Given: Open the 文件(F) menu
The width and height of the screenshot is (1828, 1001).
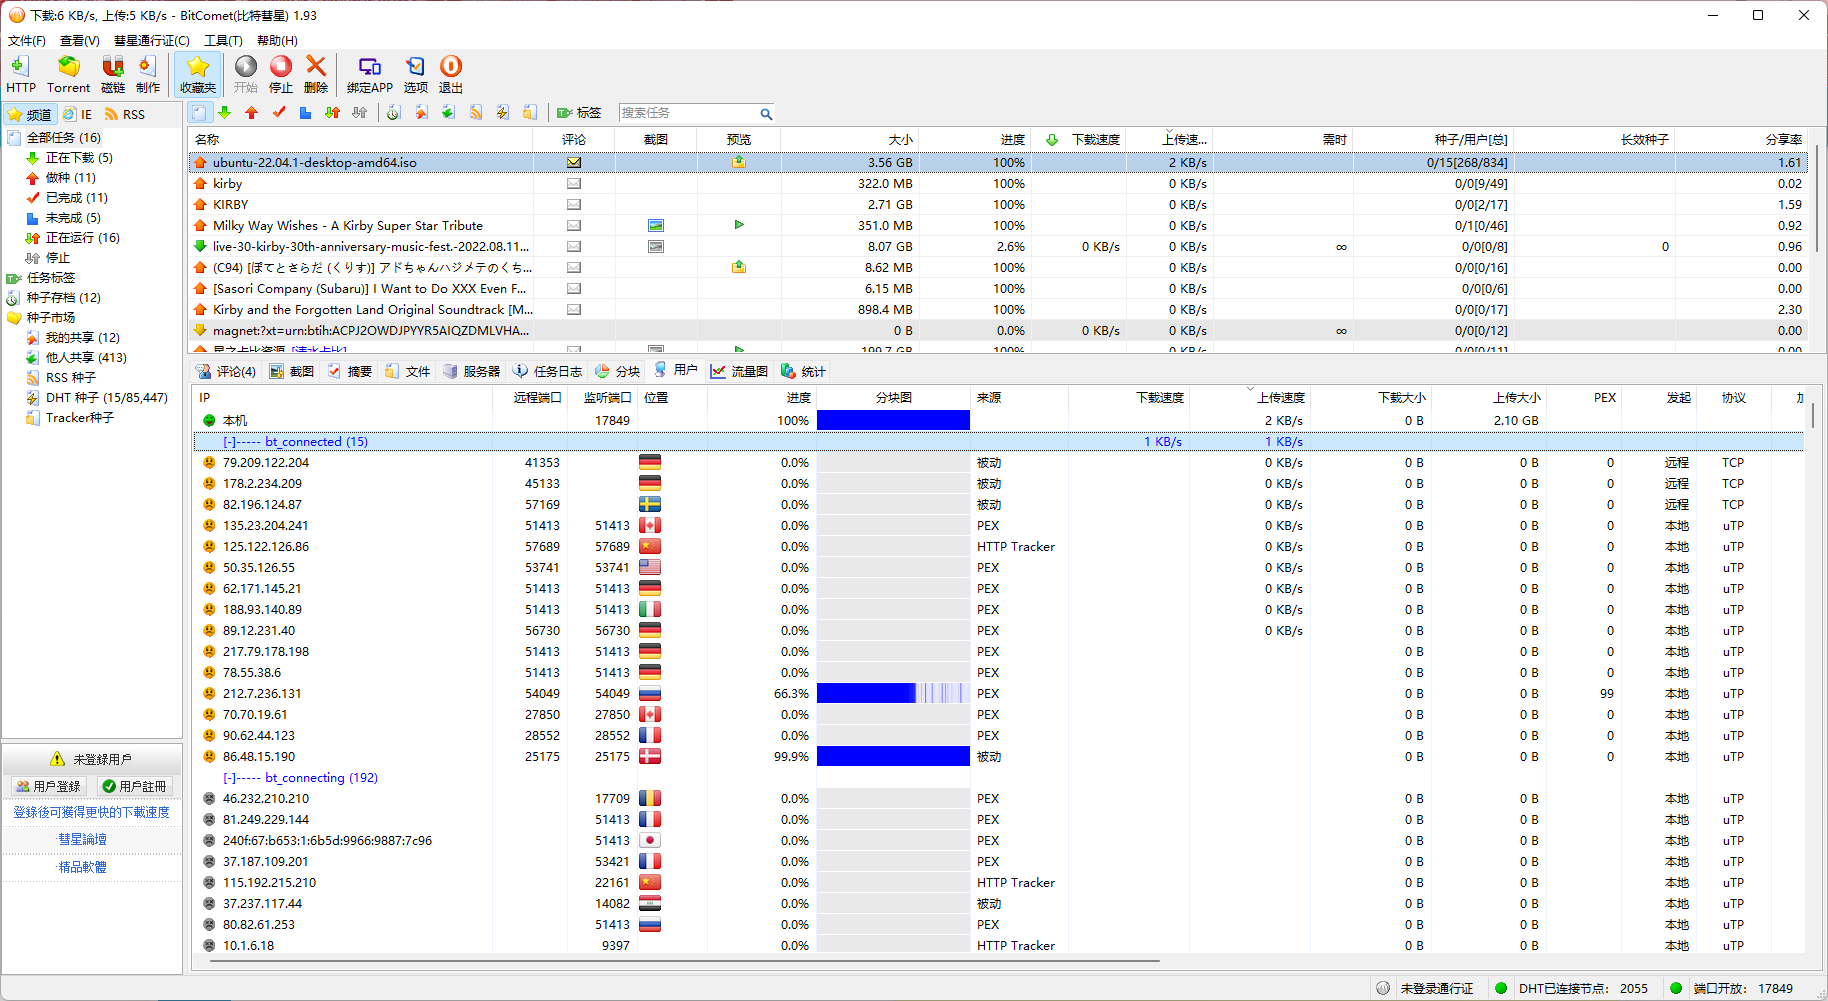Looking at the screenshot, I should tap(27, 41).
